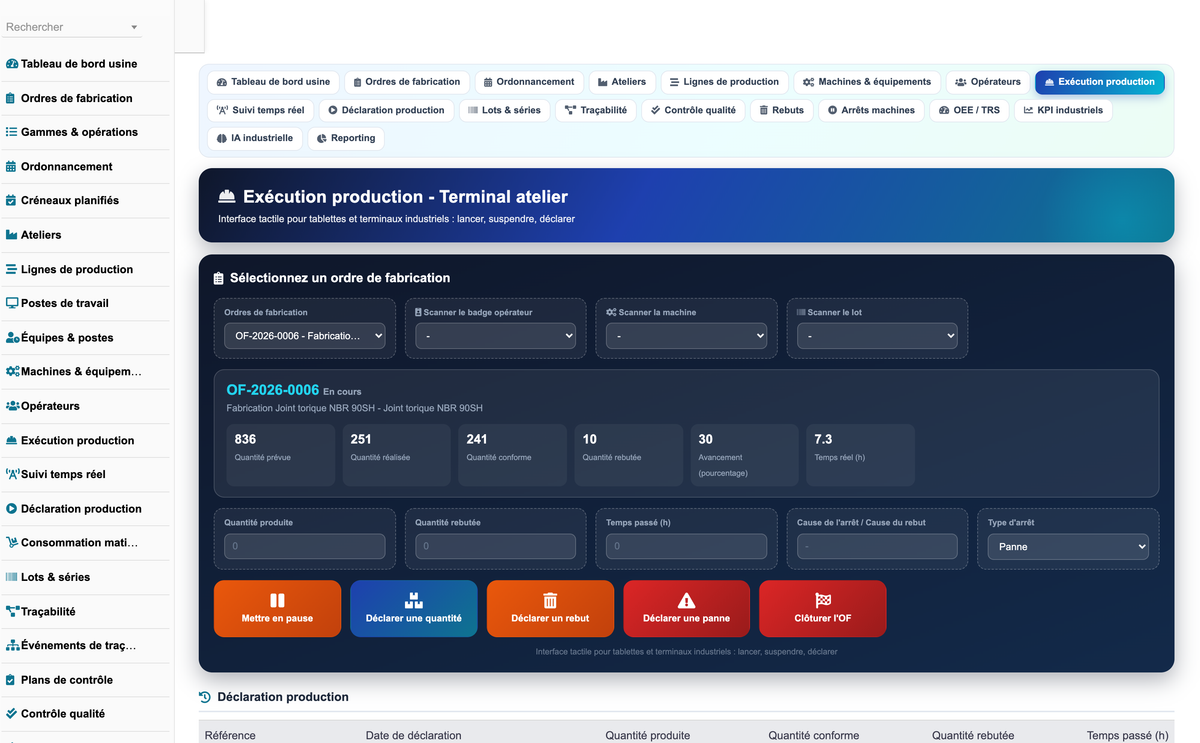This screenshot has width=1200, height=743.
Task: Focus the Quantité rebutée input field
Action: click(x=495, y=546)
